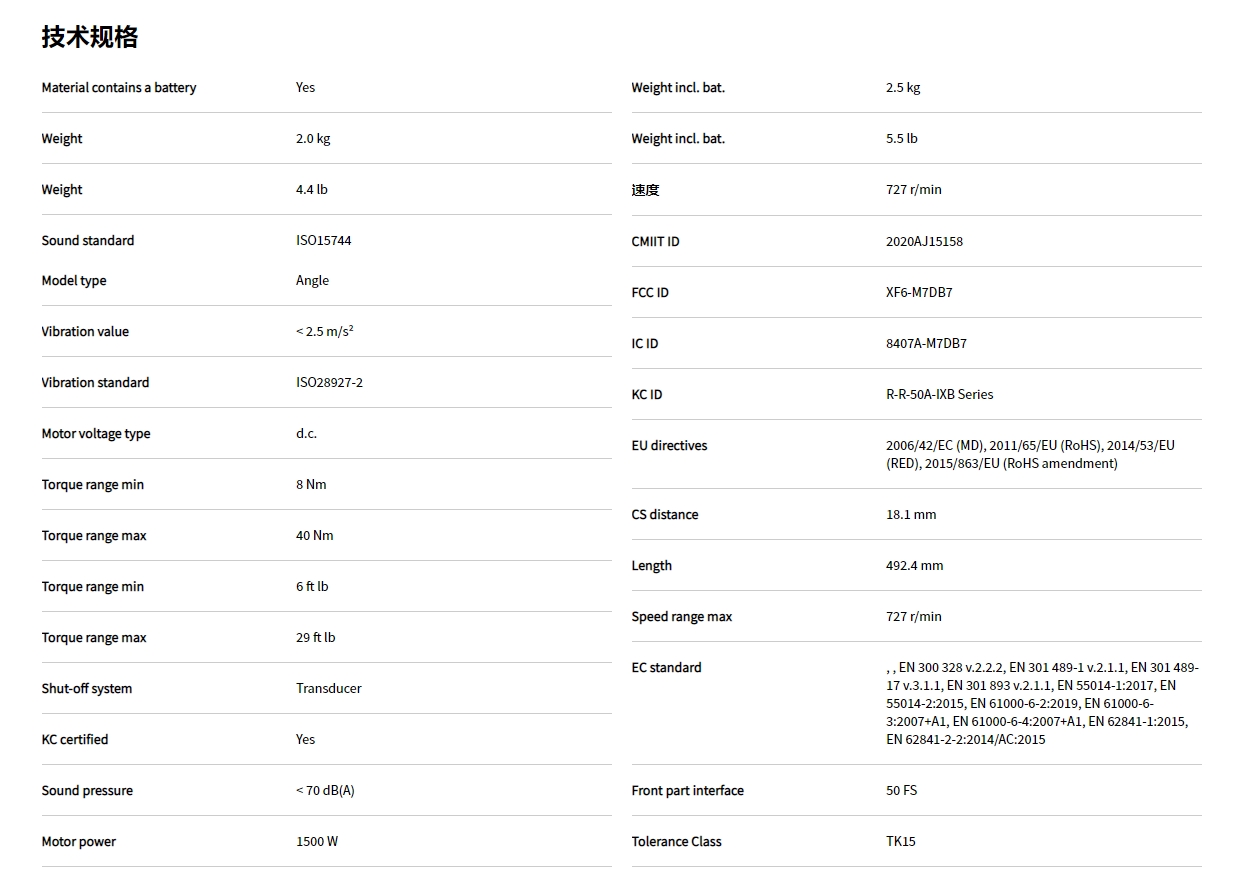
Task: Select the 40 Nm torque value
Action: [x=315, y=536]
